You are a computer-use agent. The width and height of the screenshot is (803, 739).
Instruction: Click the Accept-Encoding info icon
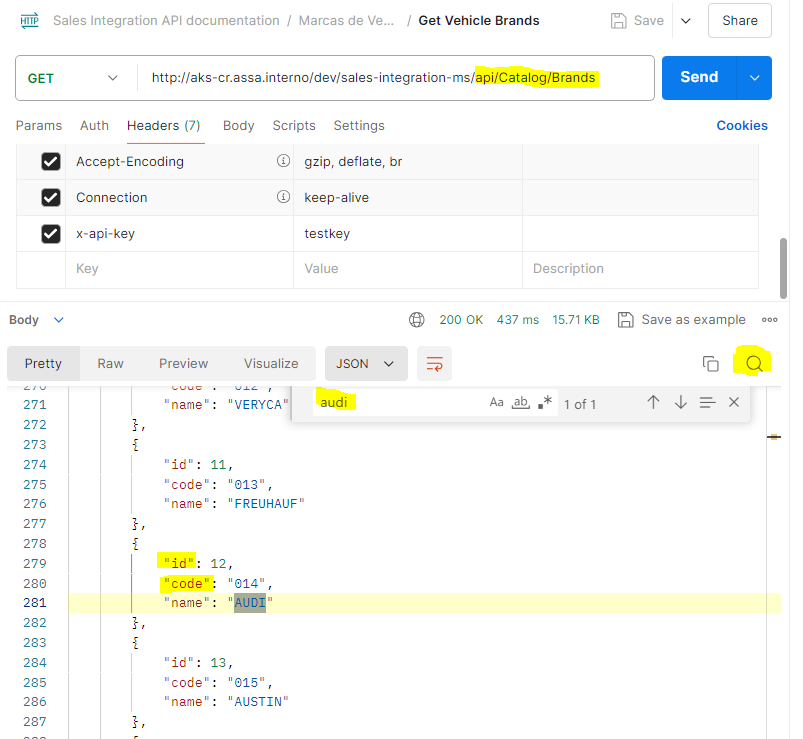(x=283, y=161)
